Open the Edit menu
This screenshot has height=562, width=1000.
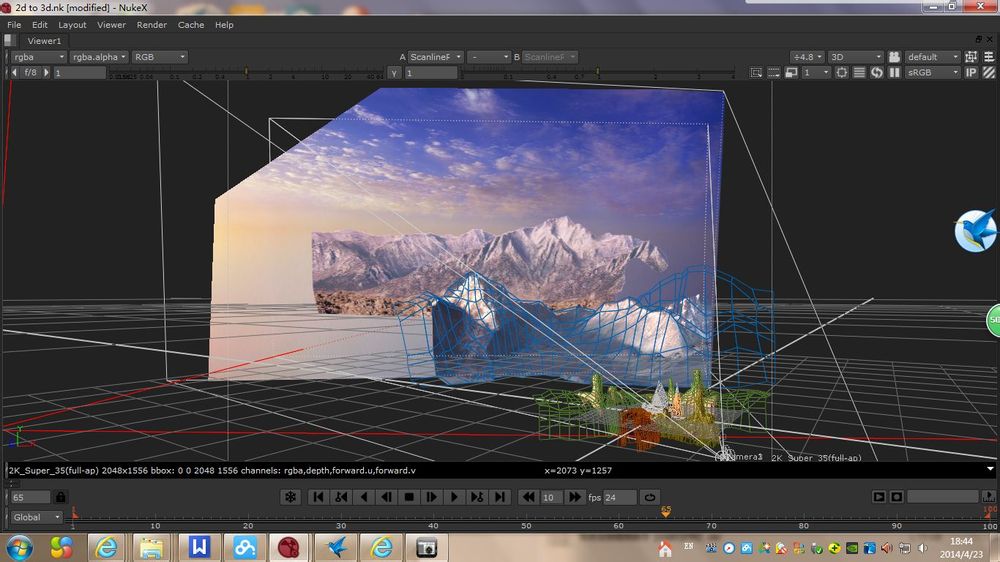coord(40,25)
